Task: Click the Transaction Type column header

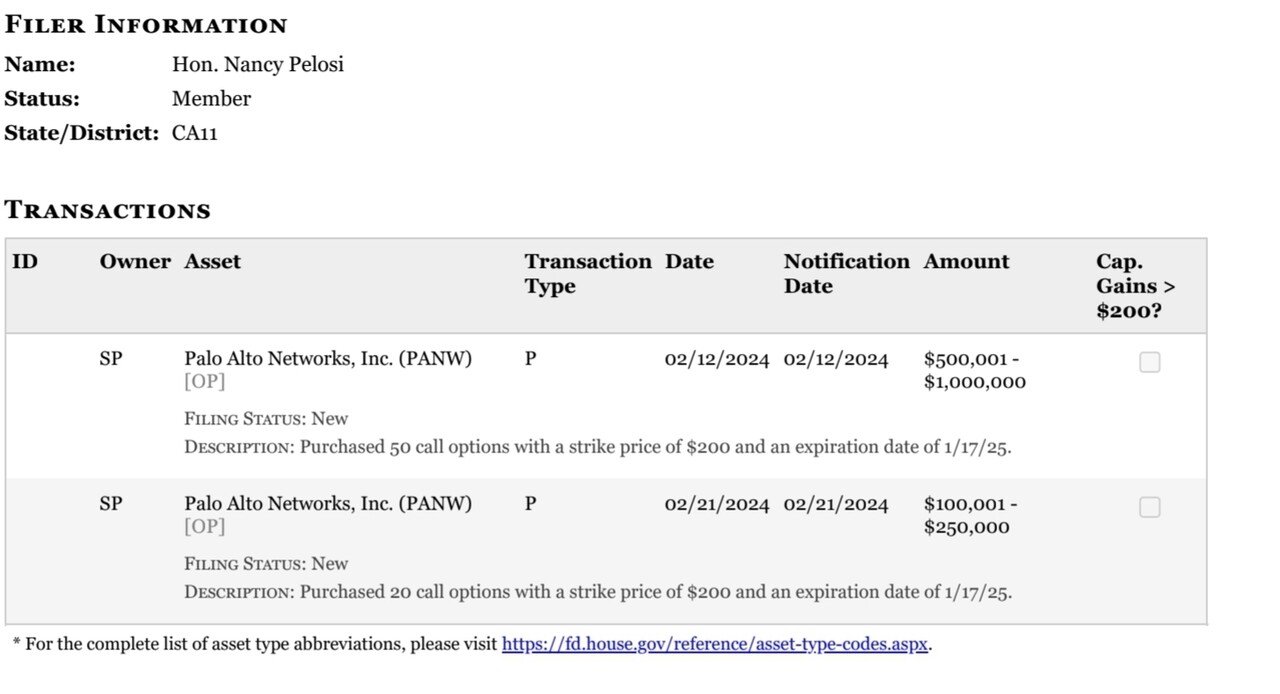Action: point(587,274)
